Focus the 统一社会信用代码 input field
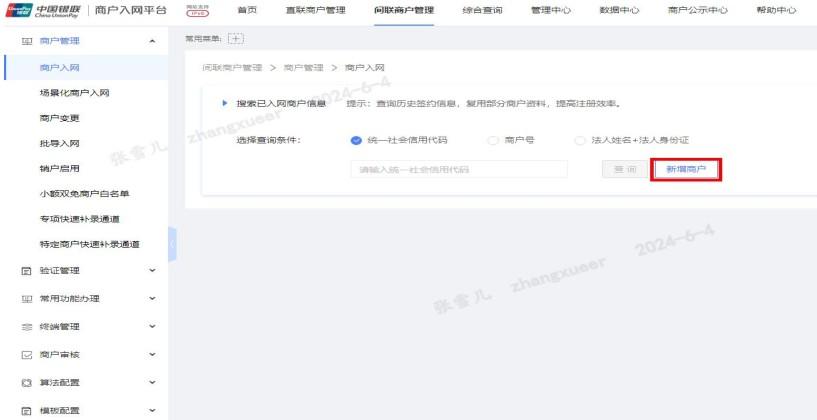817x420 pixels. (459, 169)
